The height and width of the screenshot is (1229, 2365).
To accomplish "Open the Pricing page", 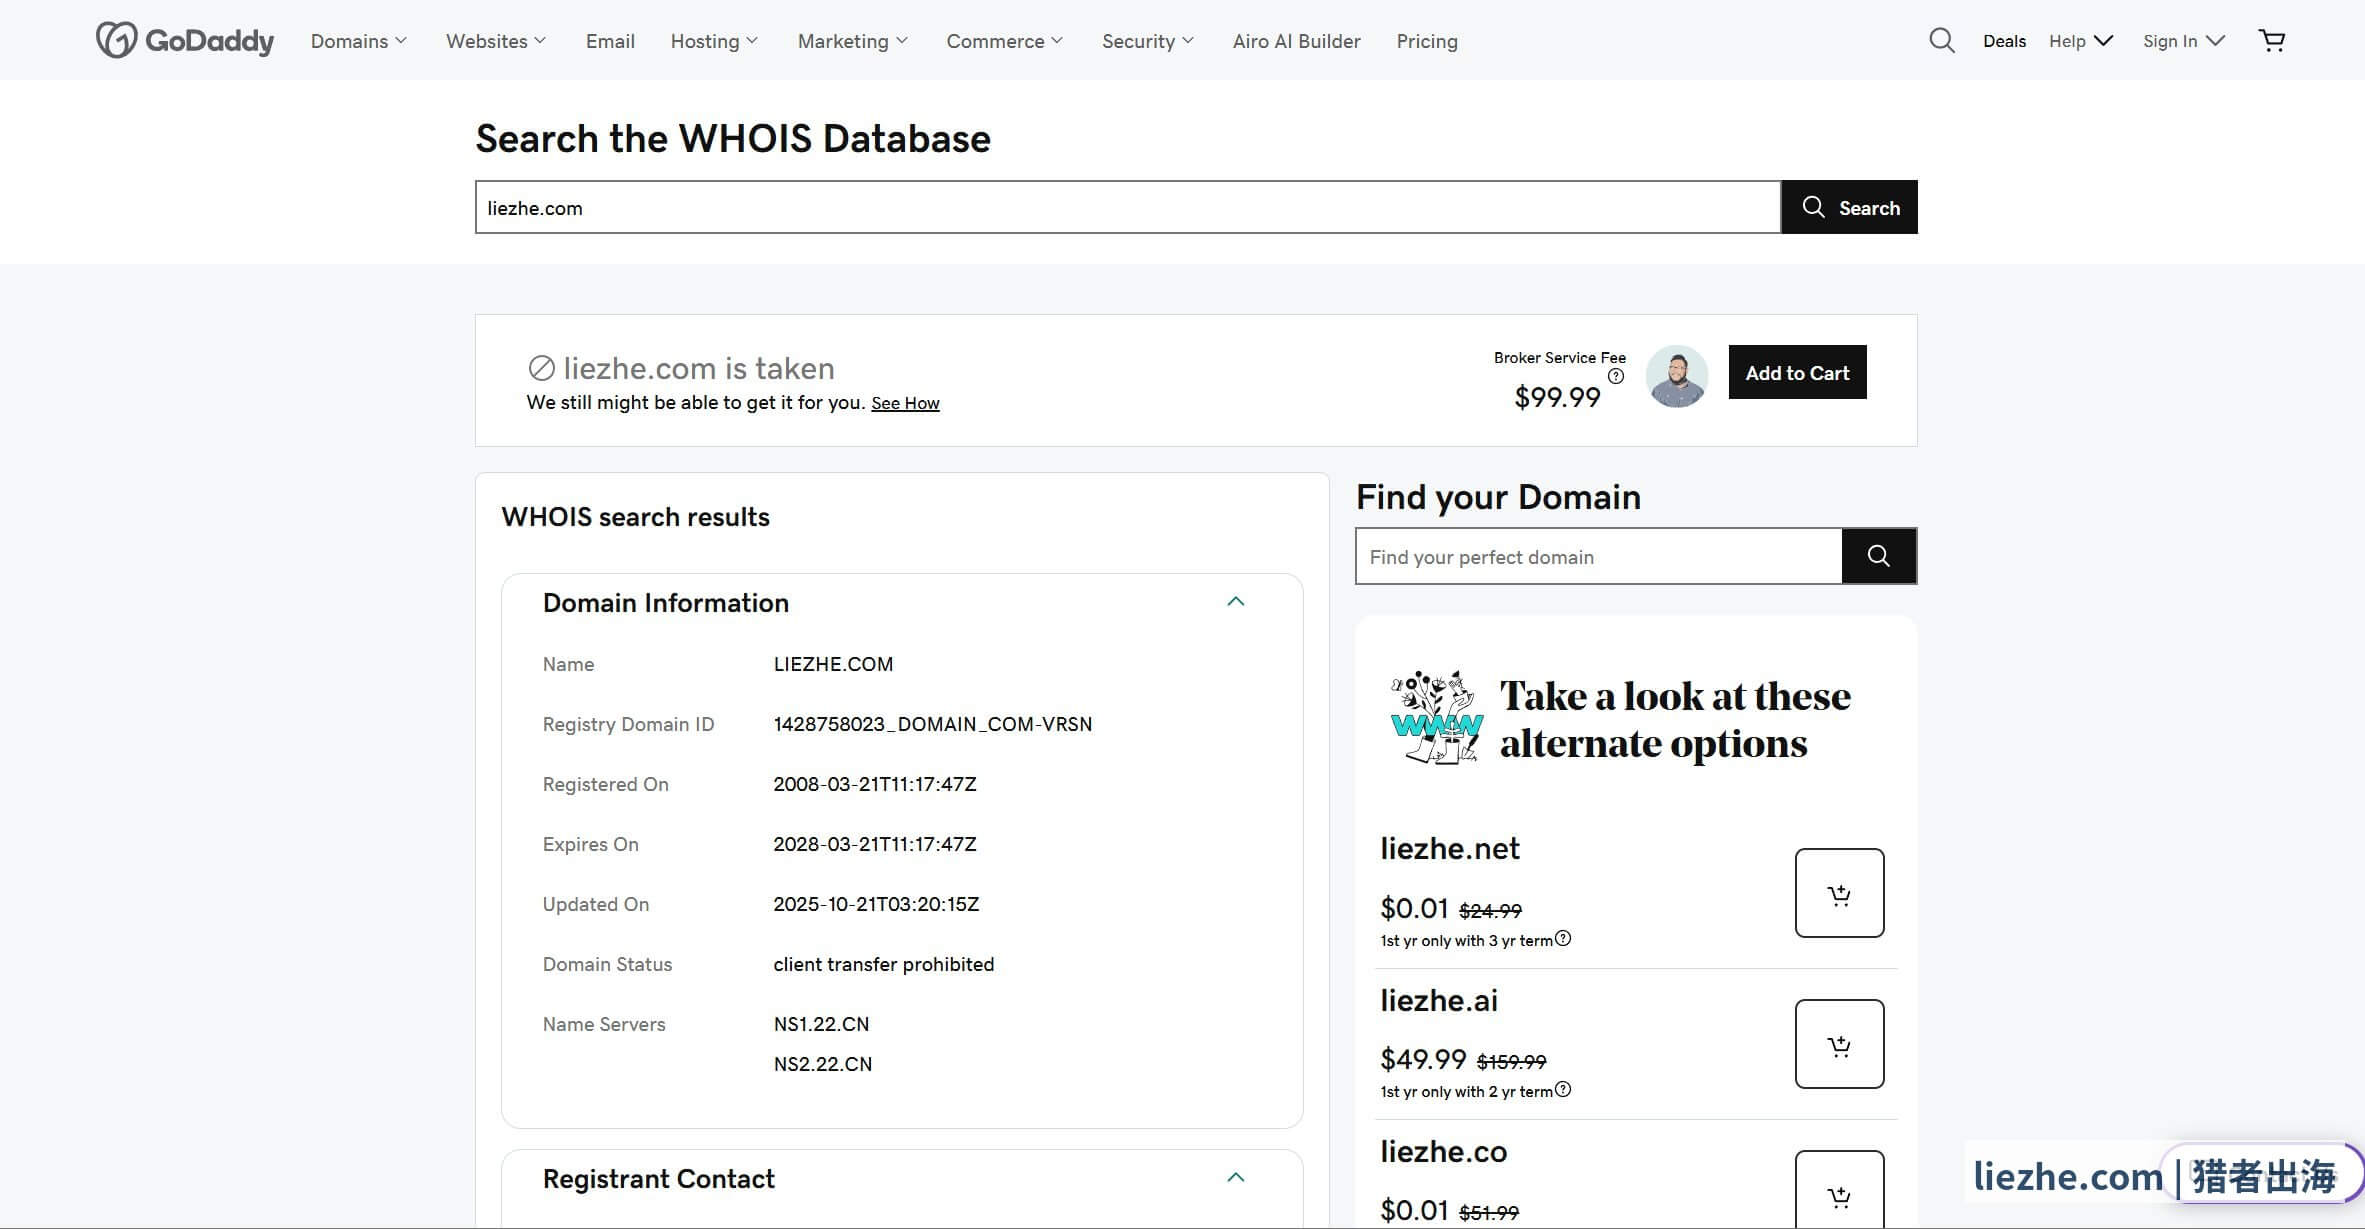I will tap(1427, 41).
